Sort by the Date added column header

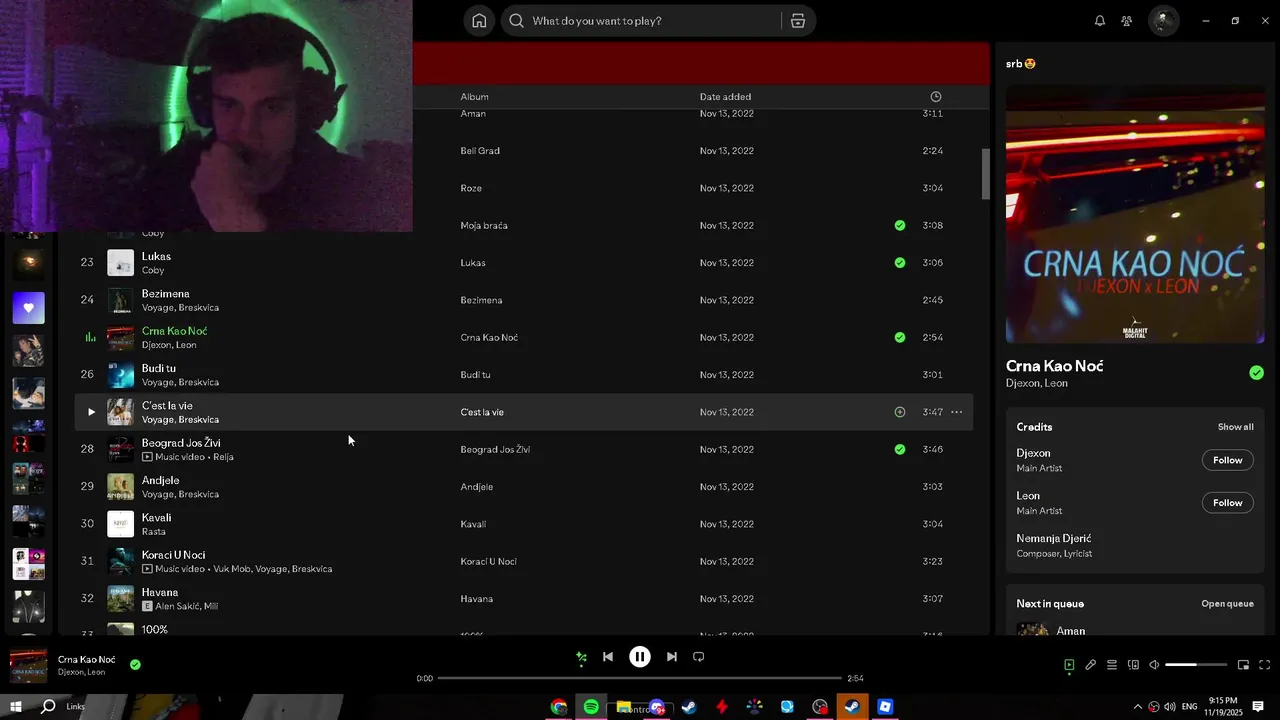point(725,97)
